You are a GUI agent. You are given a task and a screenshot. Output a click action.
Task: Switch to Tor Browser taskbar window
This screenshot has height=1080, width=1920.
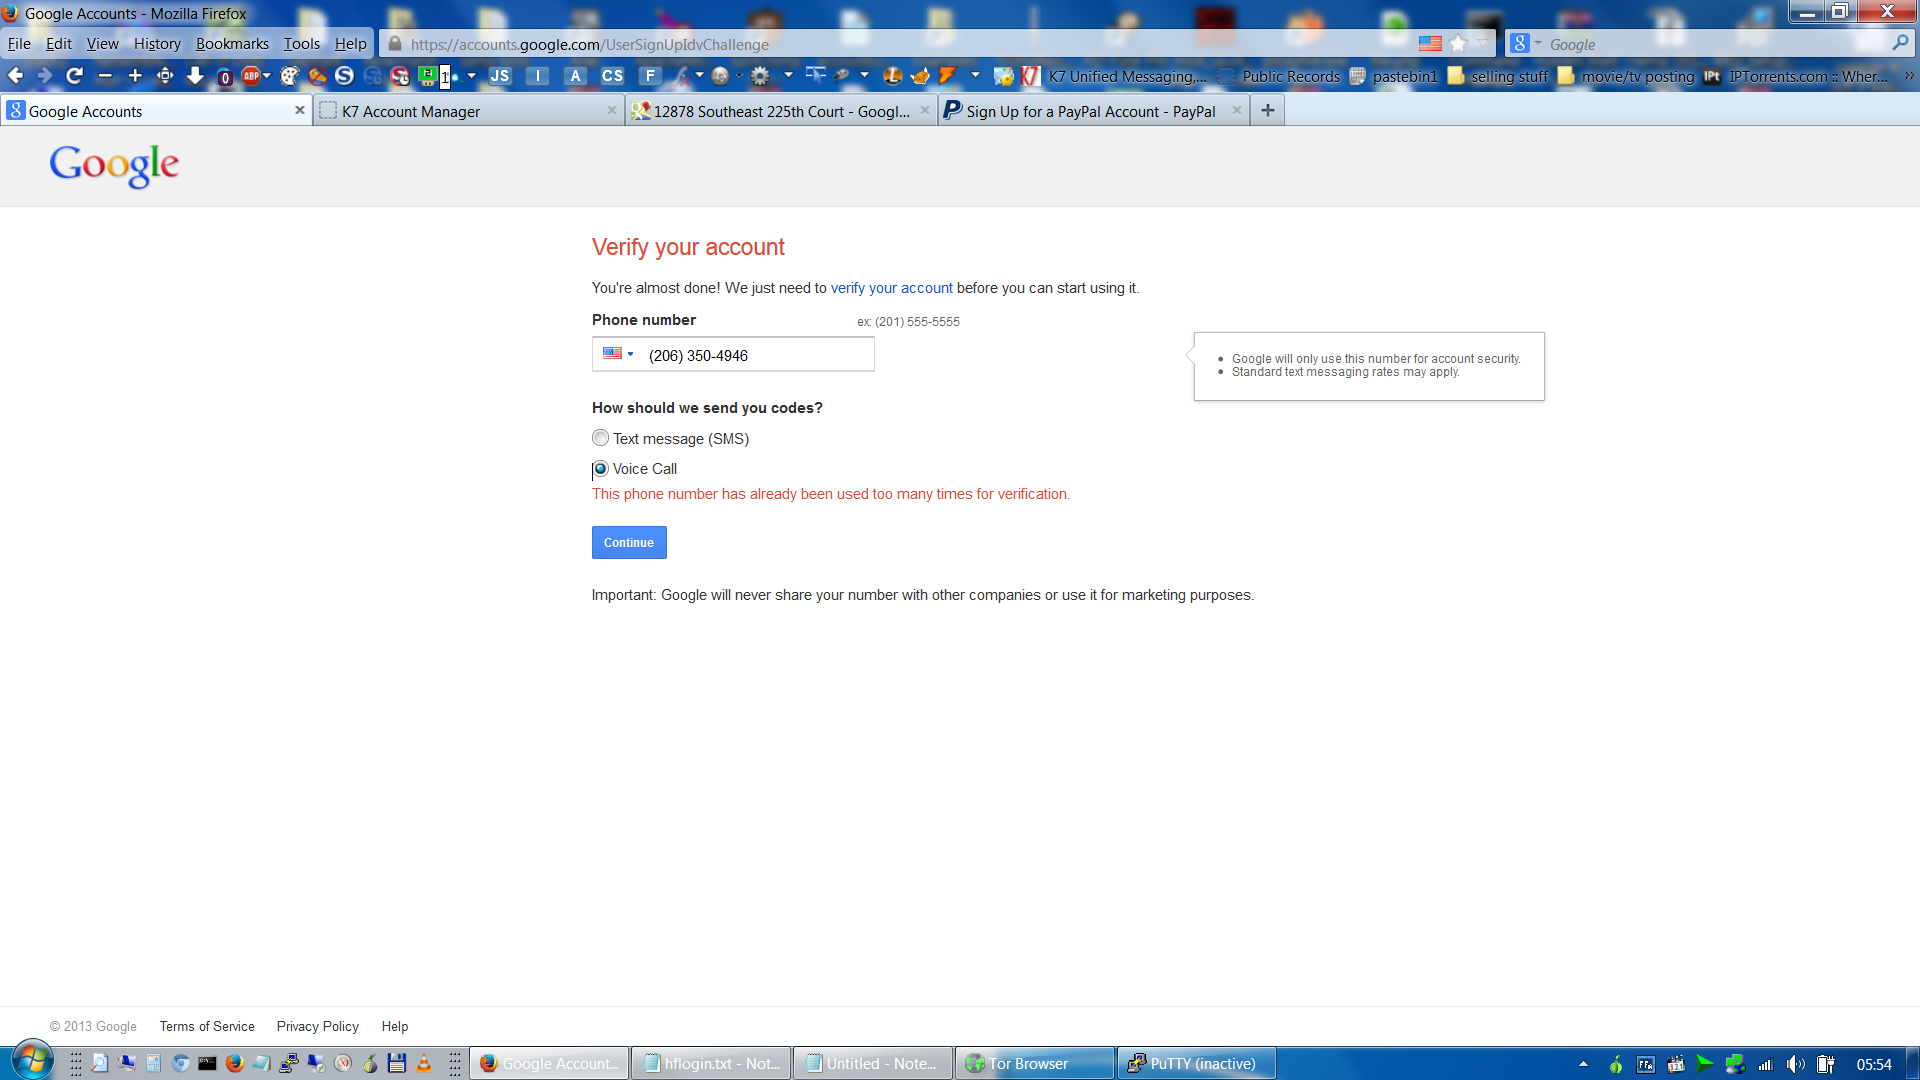[1035, 1063]
